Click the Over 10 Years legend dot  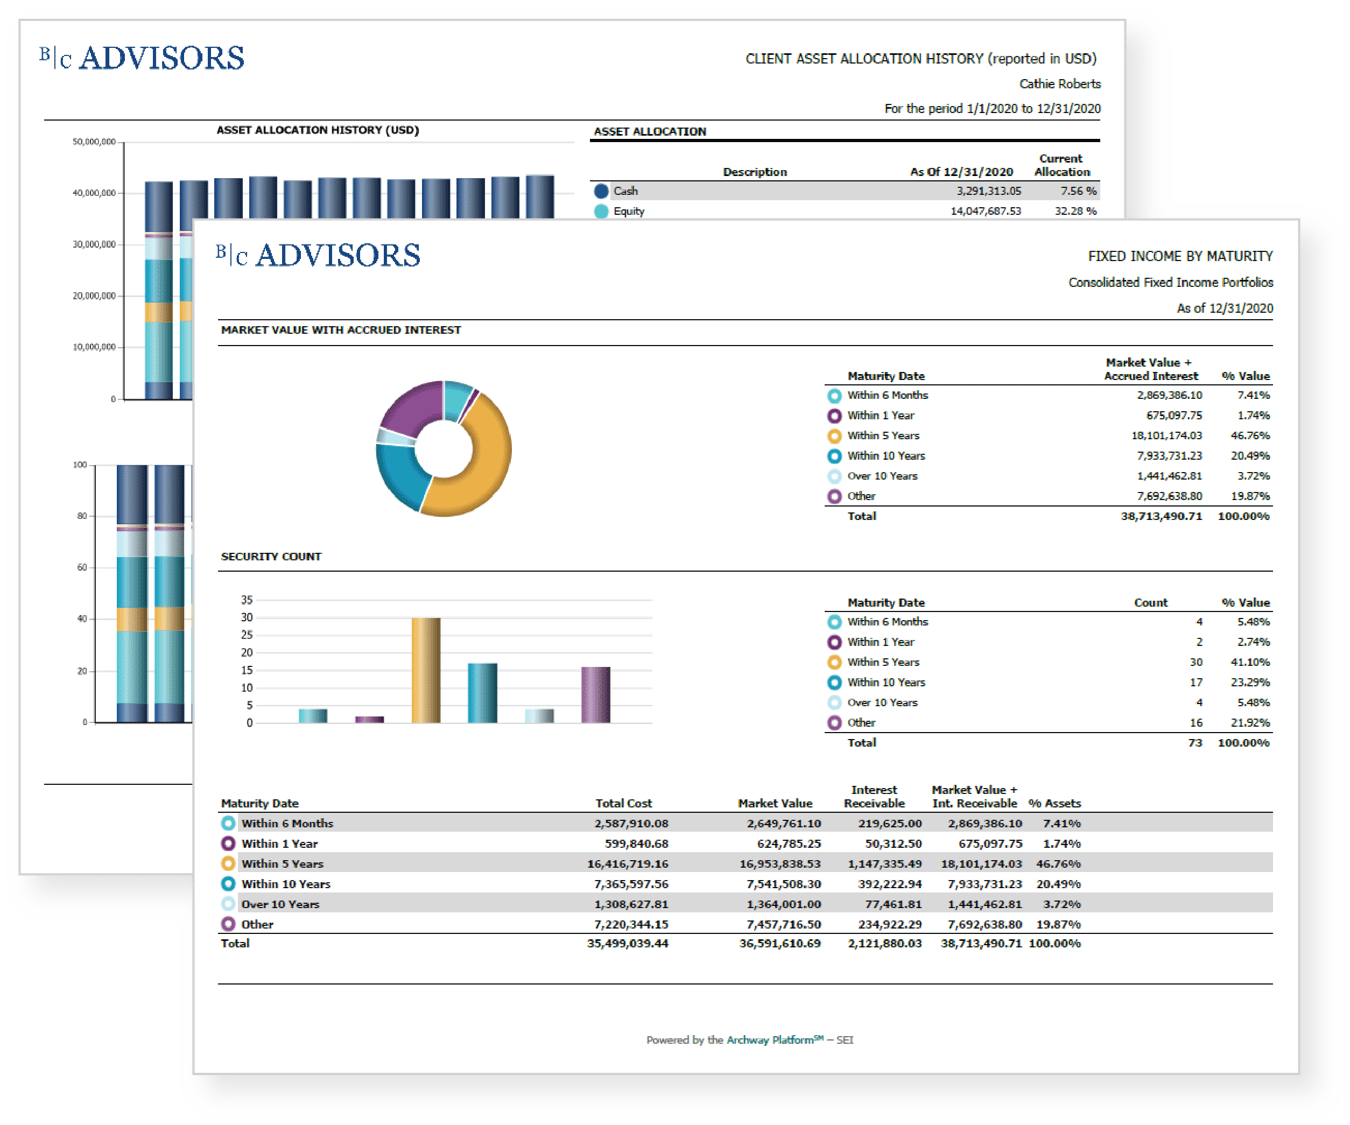pos(833,476)
